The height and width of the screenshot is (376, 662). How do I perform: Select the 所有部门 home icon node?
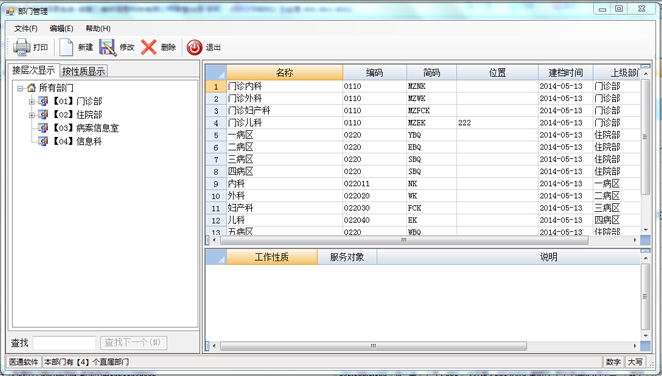click(31, 88)
